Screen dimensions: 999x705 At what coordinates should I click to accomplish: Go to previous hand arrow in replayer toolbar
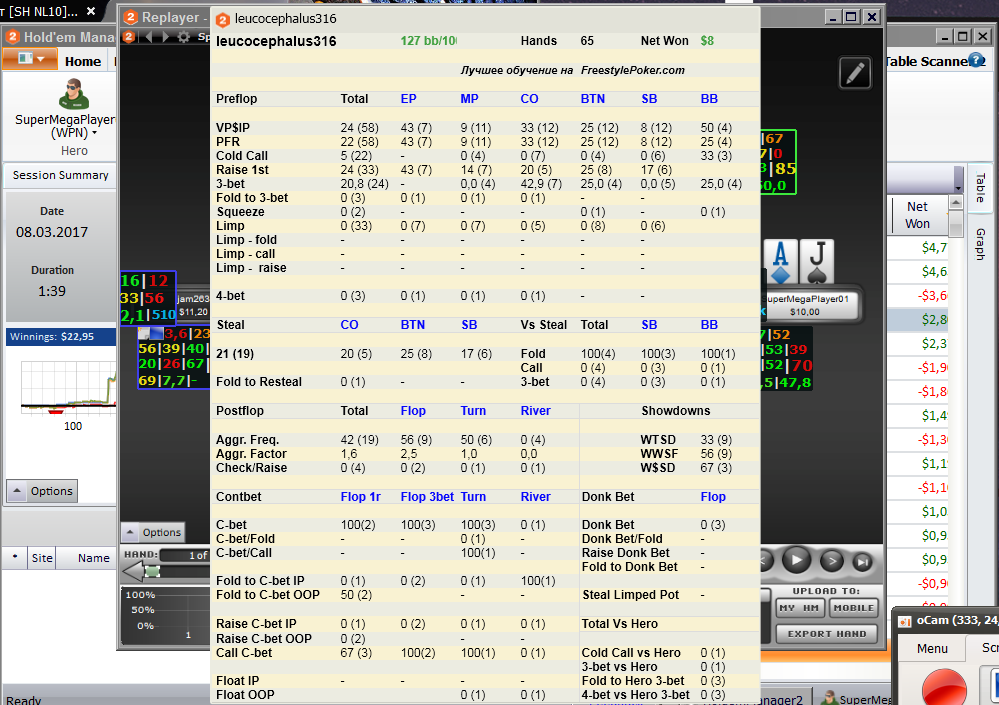click(148, 37)
